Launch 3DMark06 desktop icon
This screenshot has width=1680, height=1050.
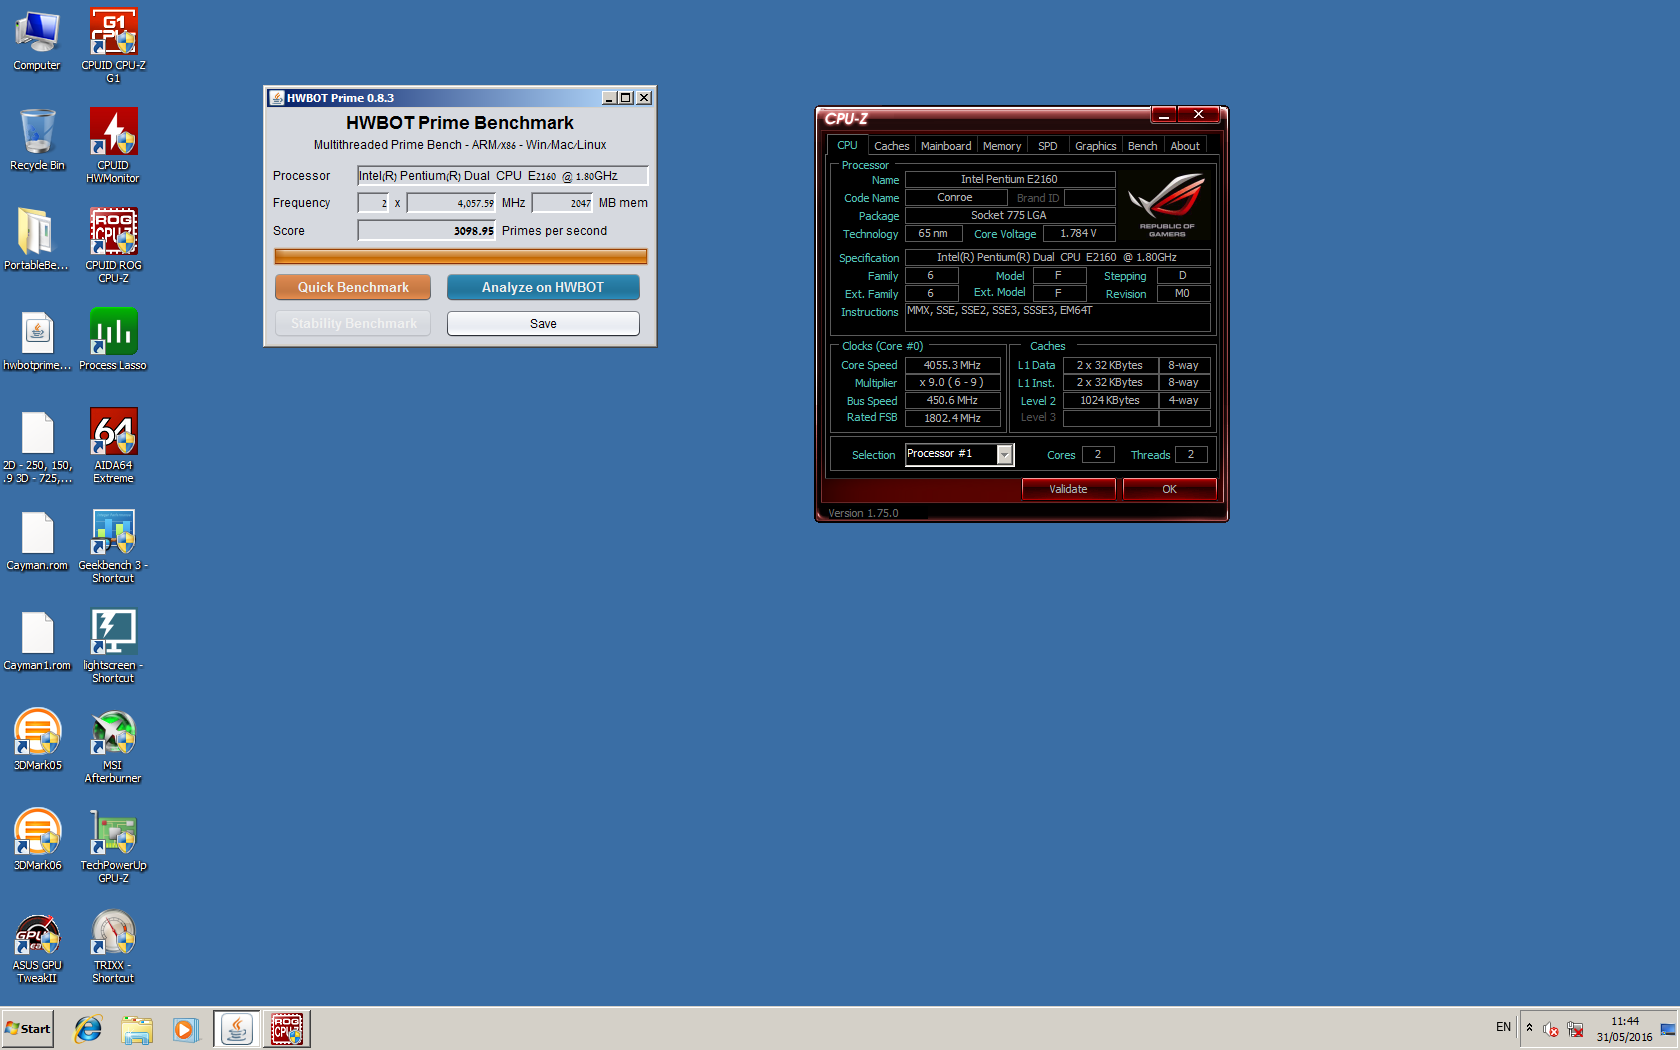coord(37,840)
